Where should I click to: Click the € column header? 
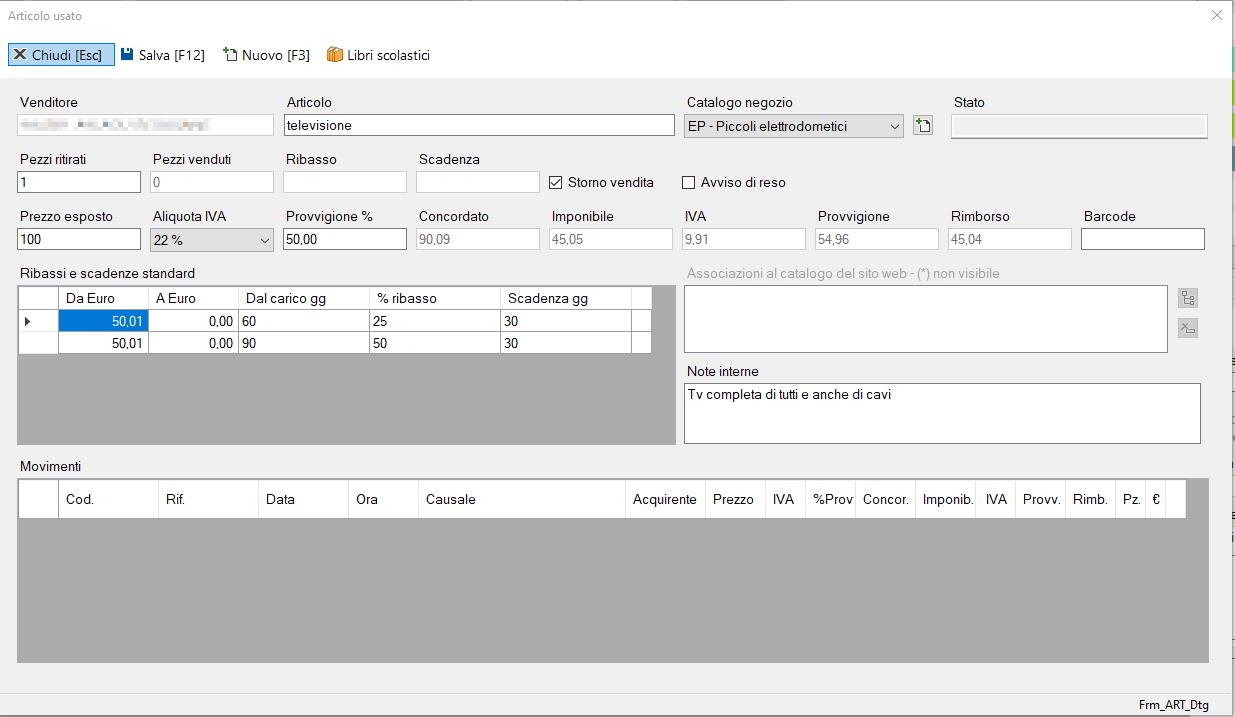tap(1156, 499)
